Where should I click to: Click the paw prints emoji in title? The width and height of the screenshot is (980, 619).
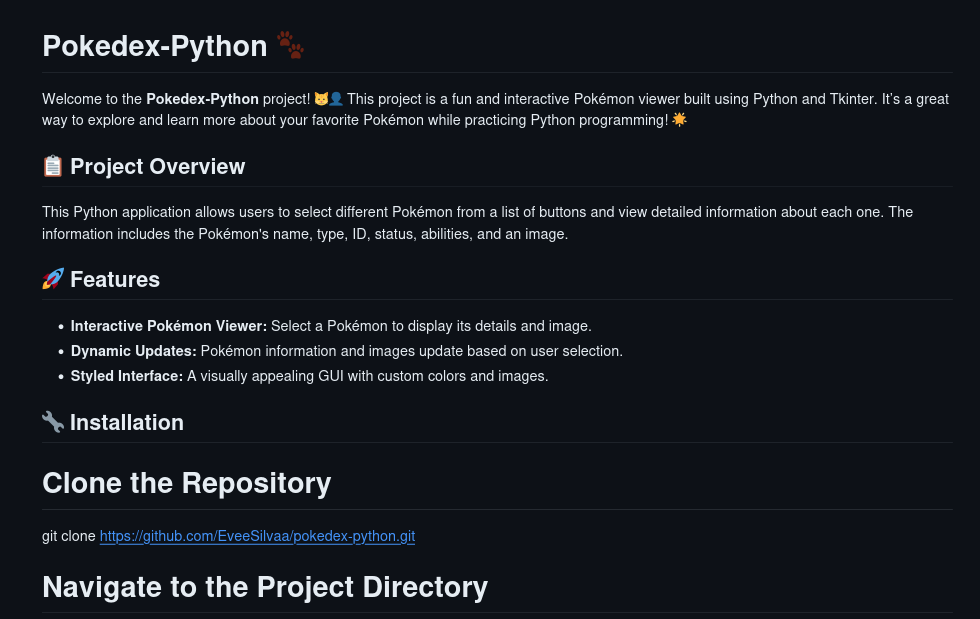tap(290, 46)
